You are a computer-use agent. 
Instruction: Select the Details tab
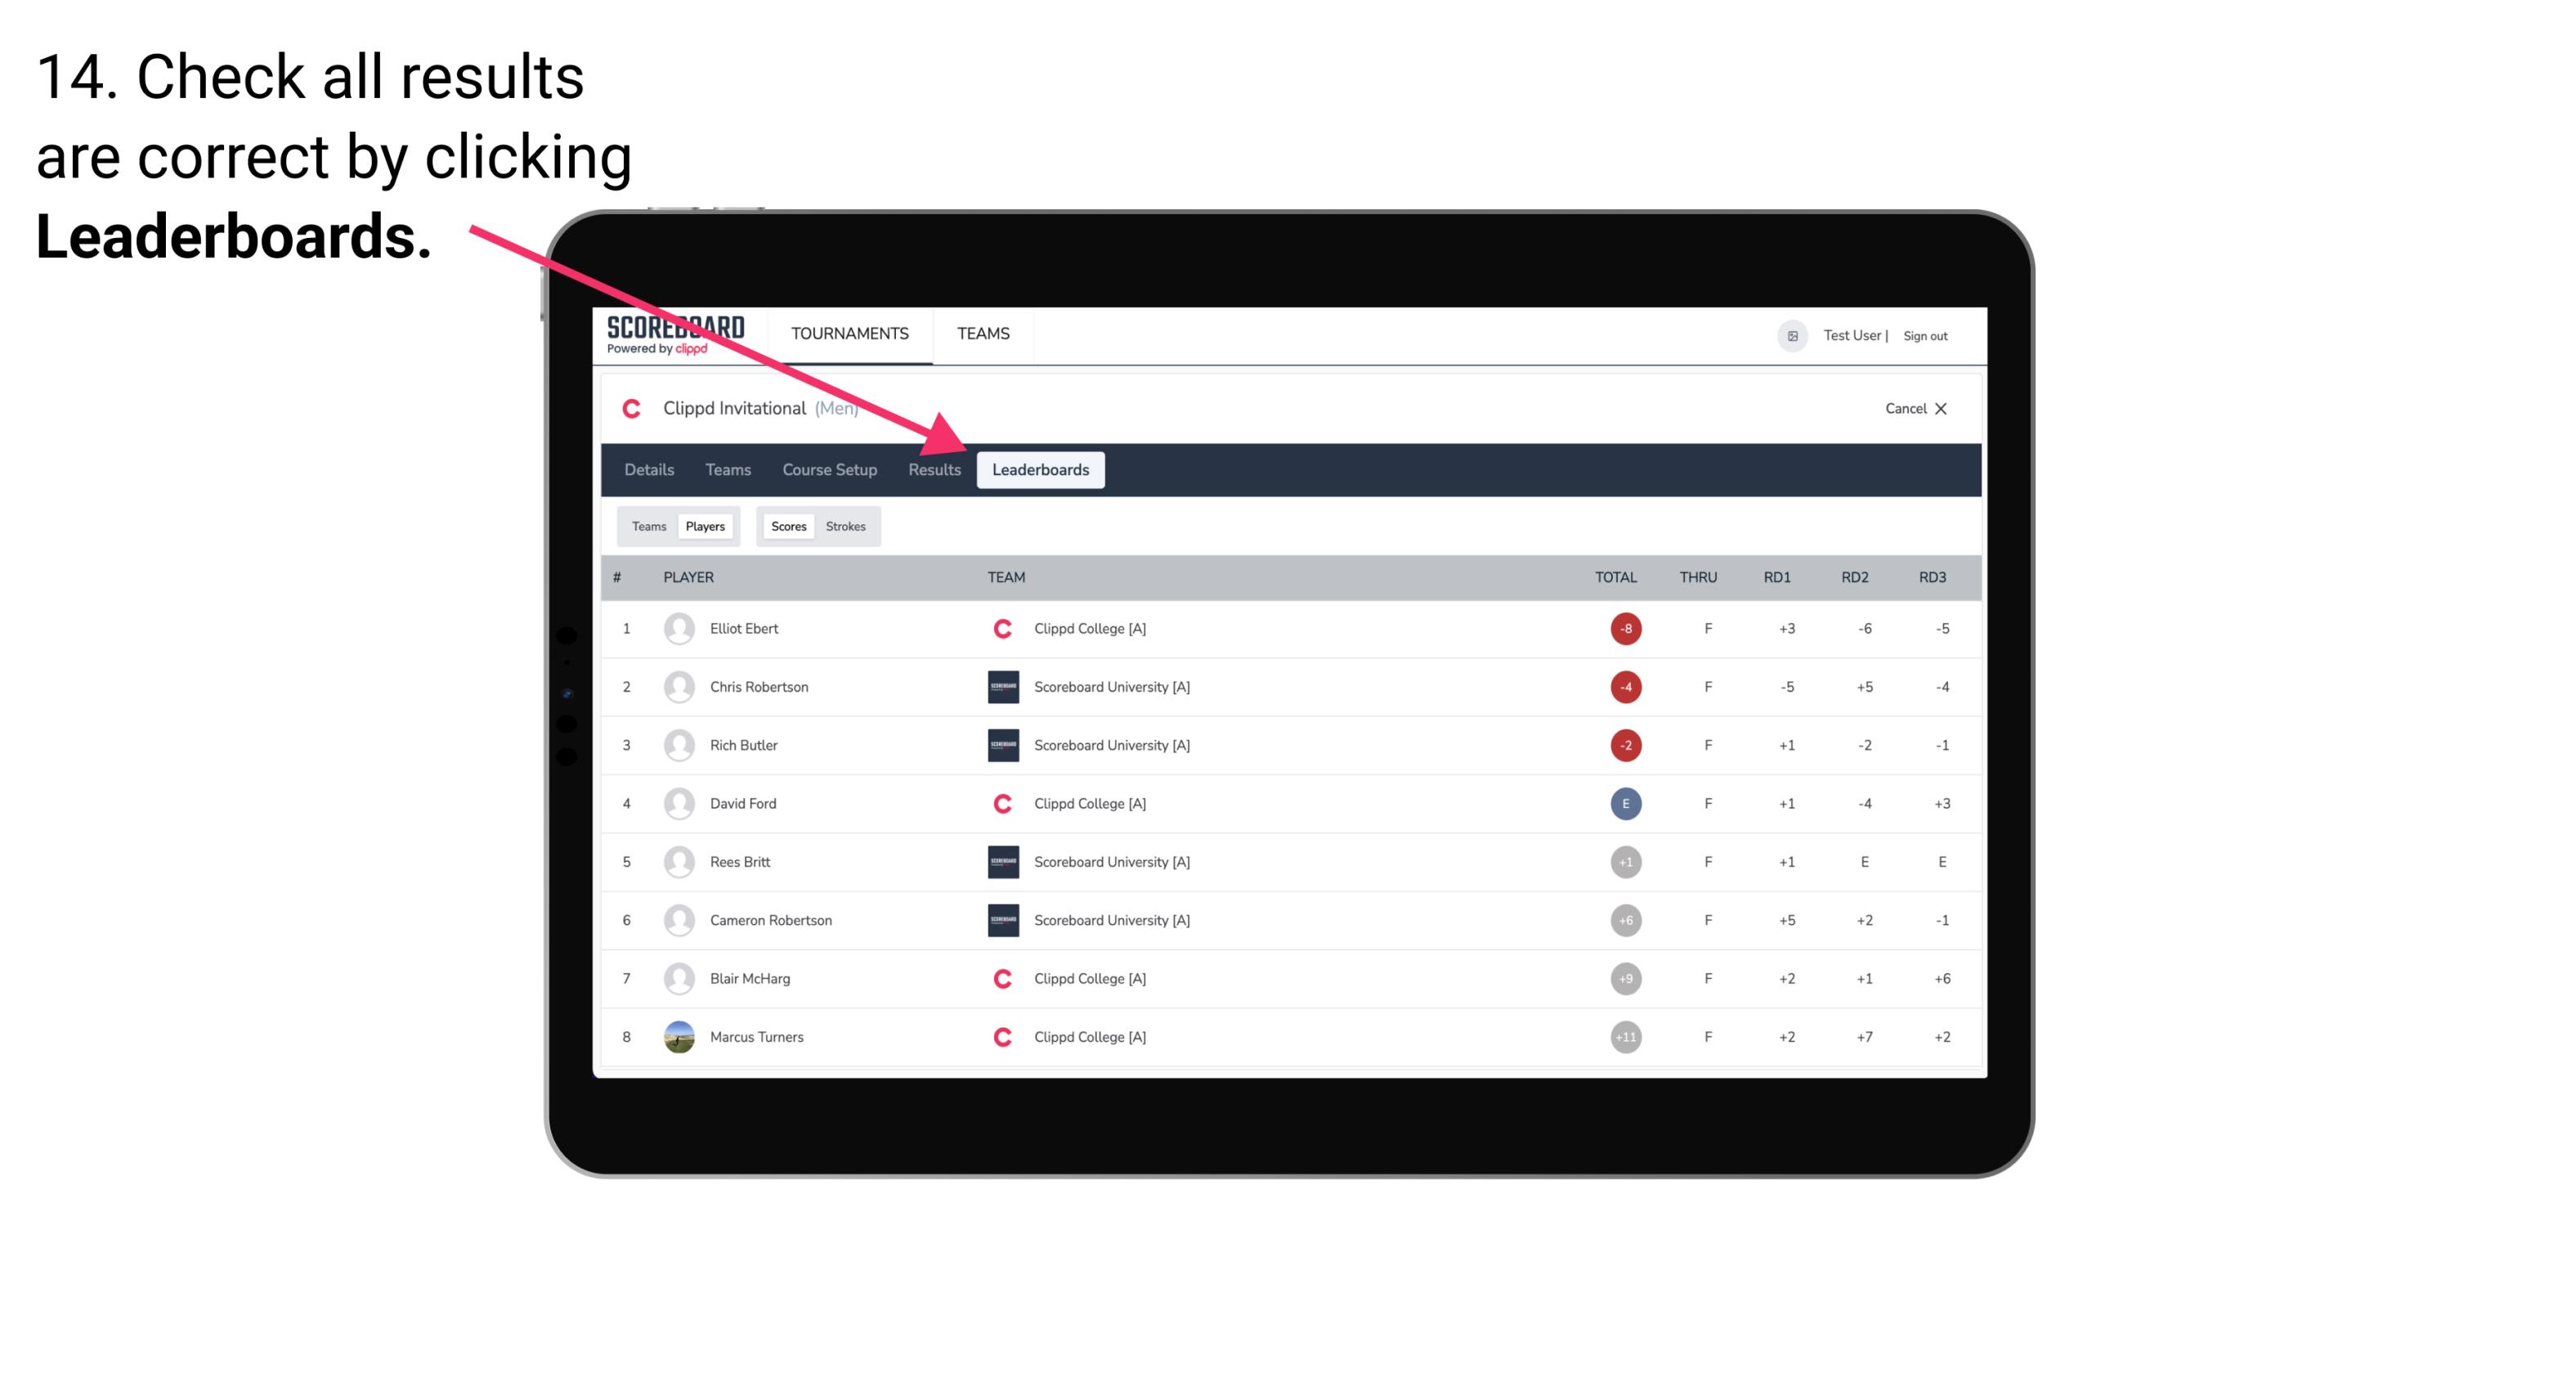(x=648, y=471)
